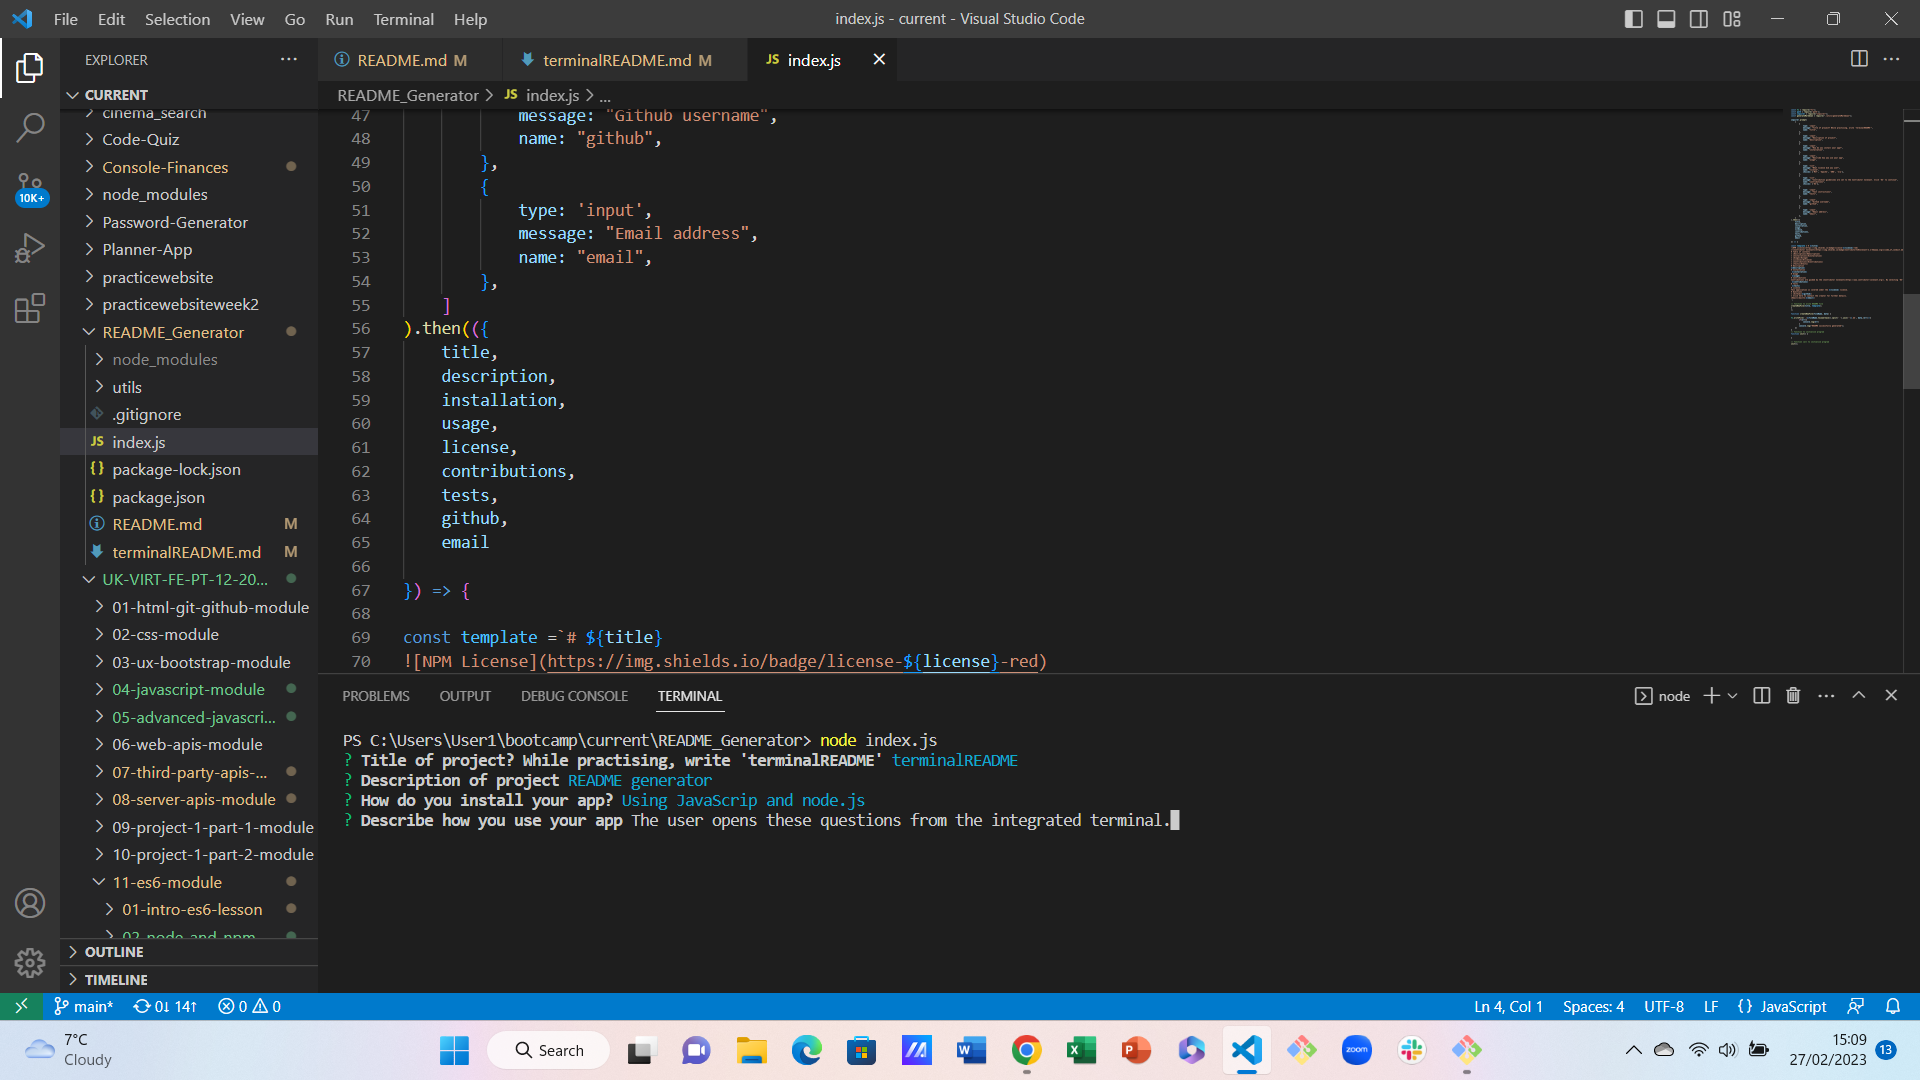Click the code minimap overview
Screen dimensions: 1920x1080
pyautogui.click(x=1846, y=228)
